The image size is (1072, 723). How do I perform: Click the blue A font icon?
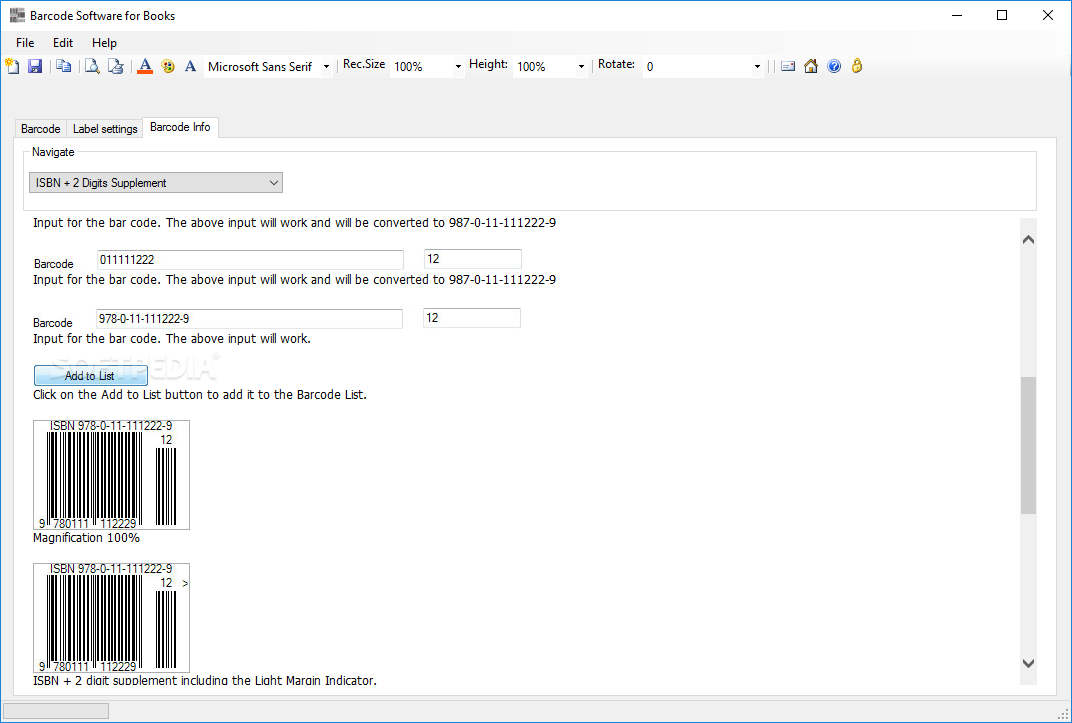pyautogui.click(x=191, y=66)
